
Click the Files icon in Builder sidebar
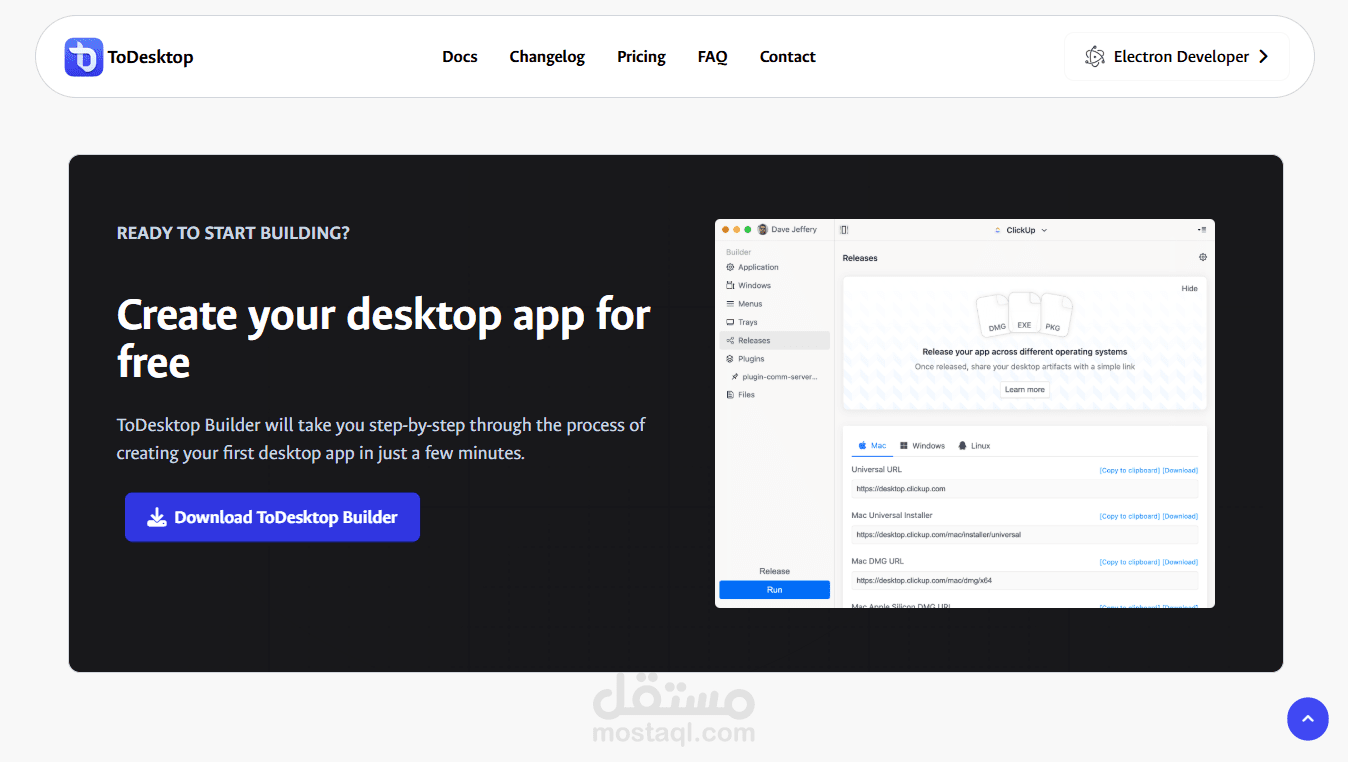tap(730, 395)
